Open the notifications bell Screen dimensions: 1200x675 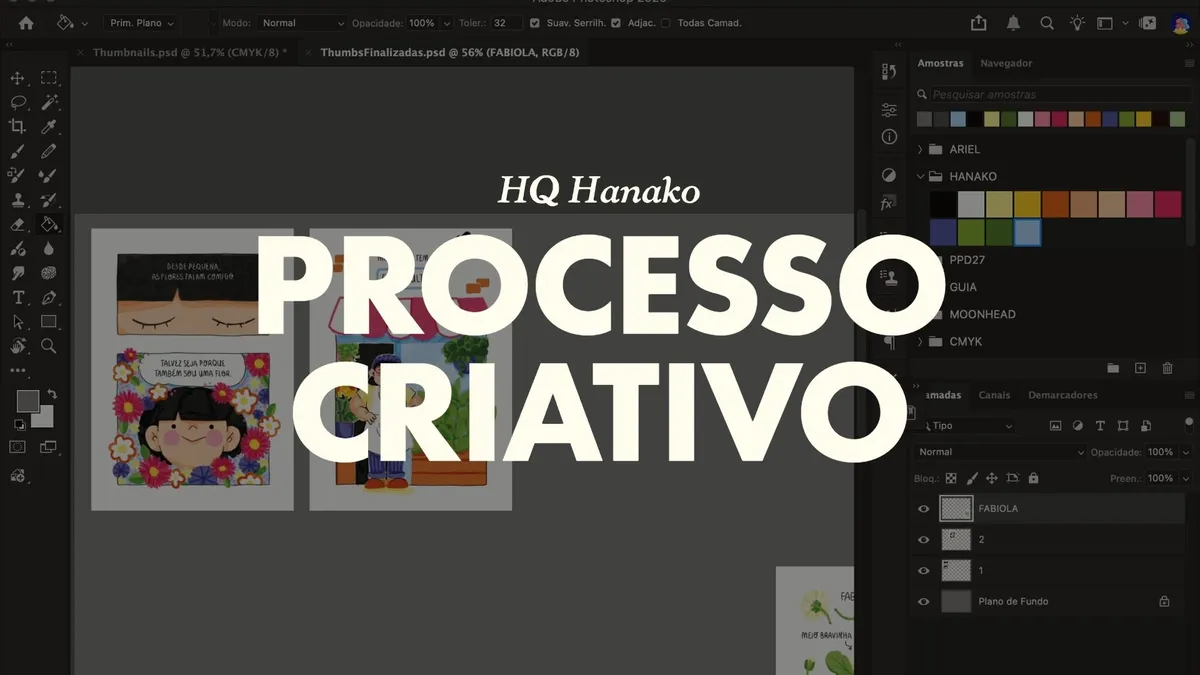click(1013, 23)
